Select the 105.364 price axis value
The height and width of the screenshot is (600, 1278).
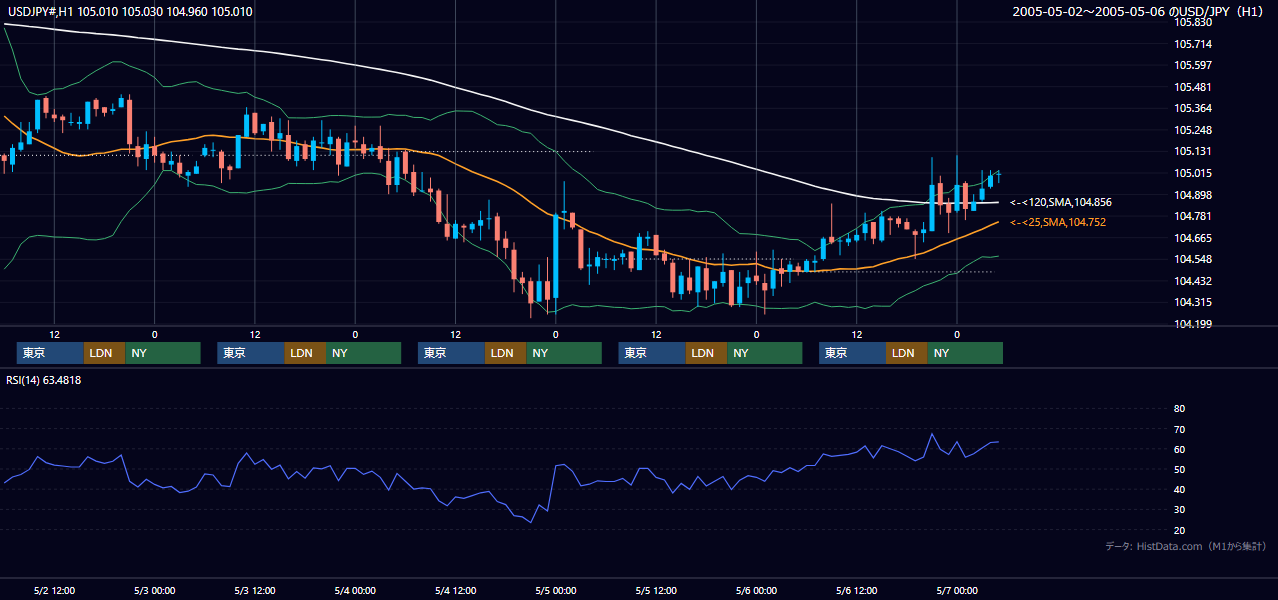pos(1193,108)
